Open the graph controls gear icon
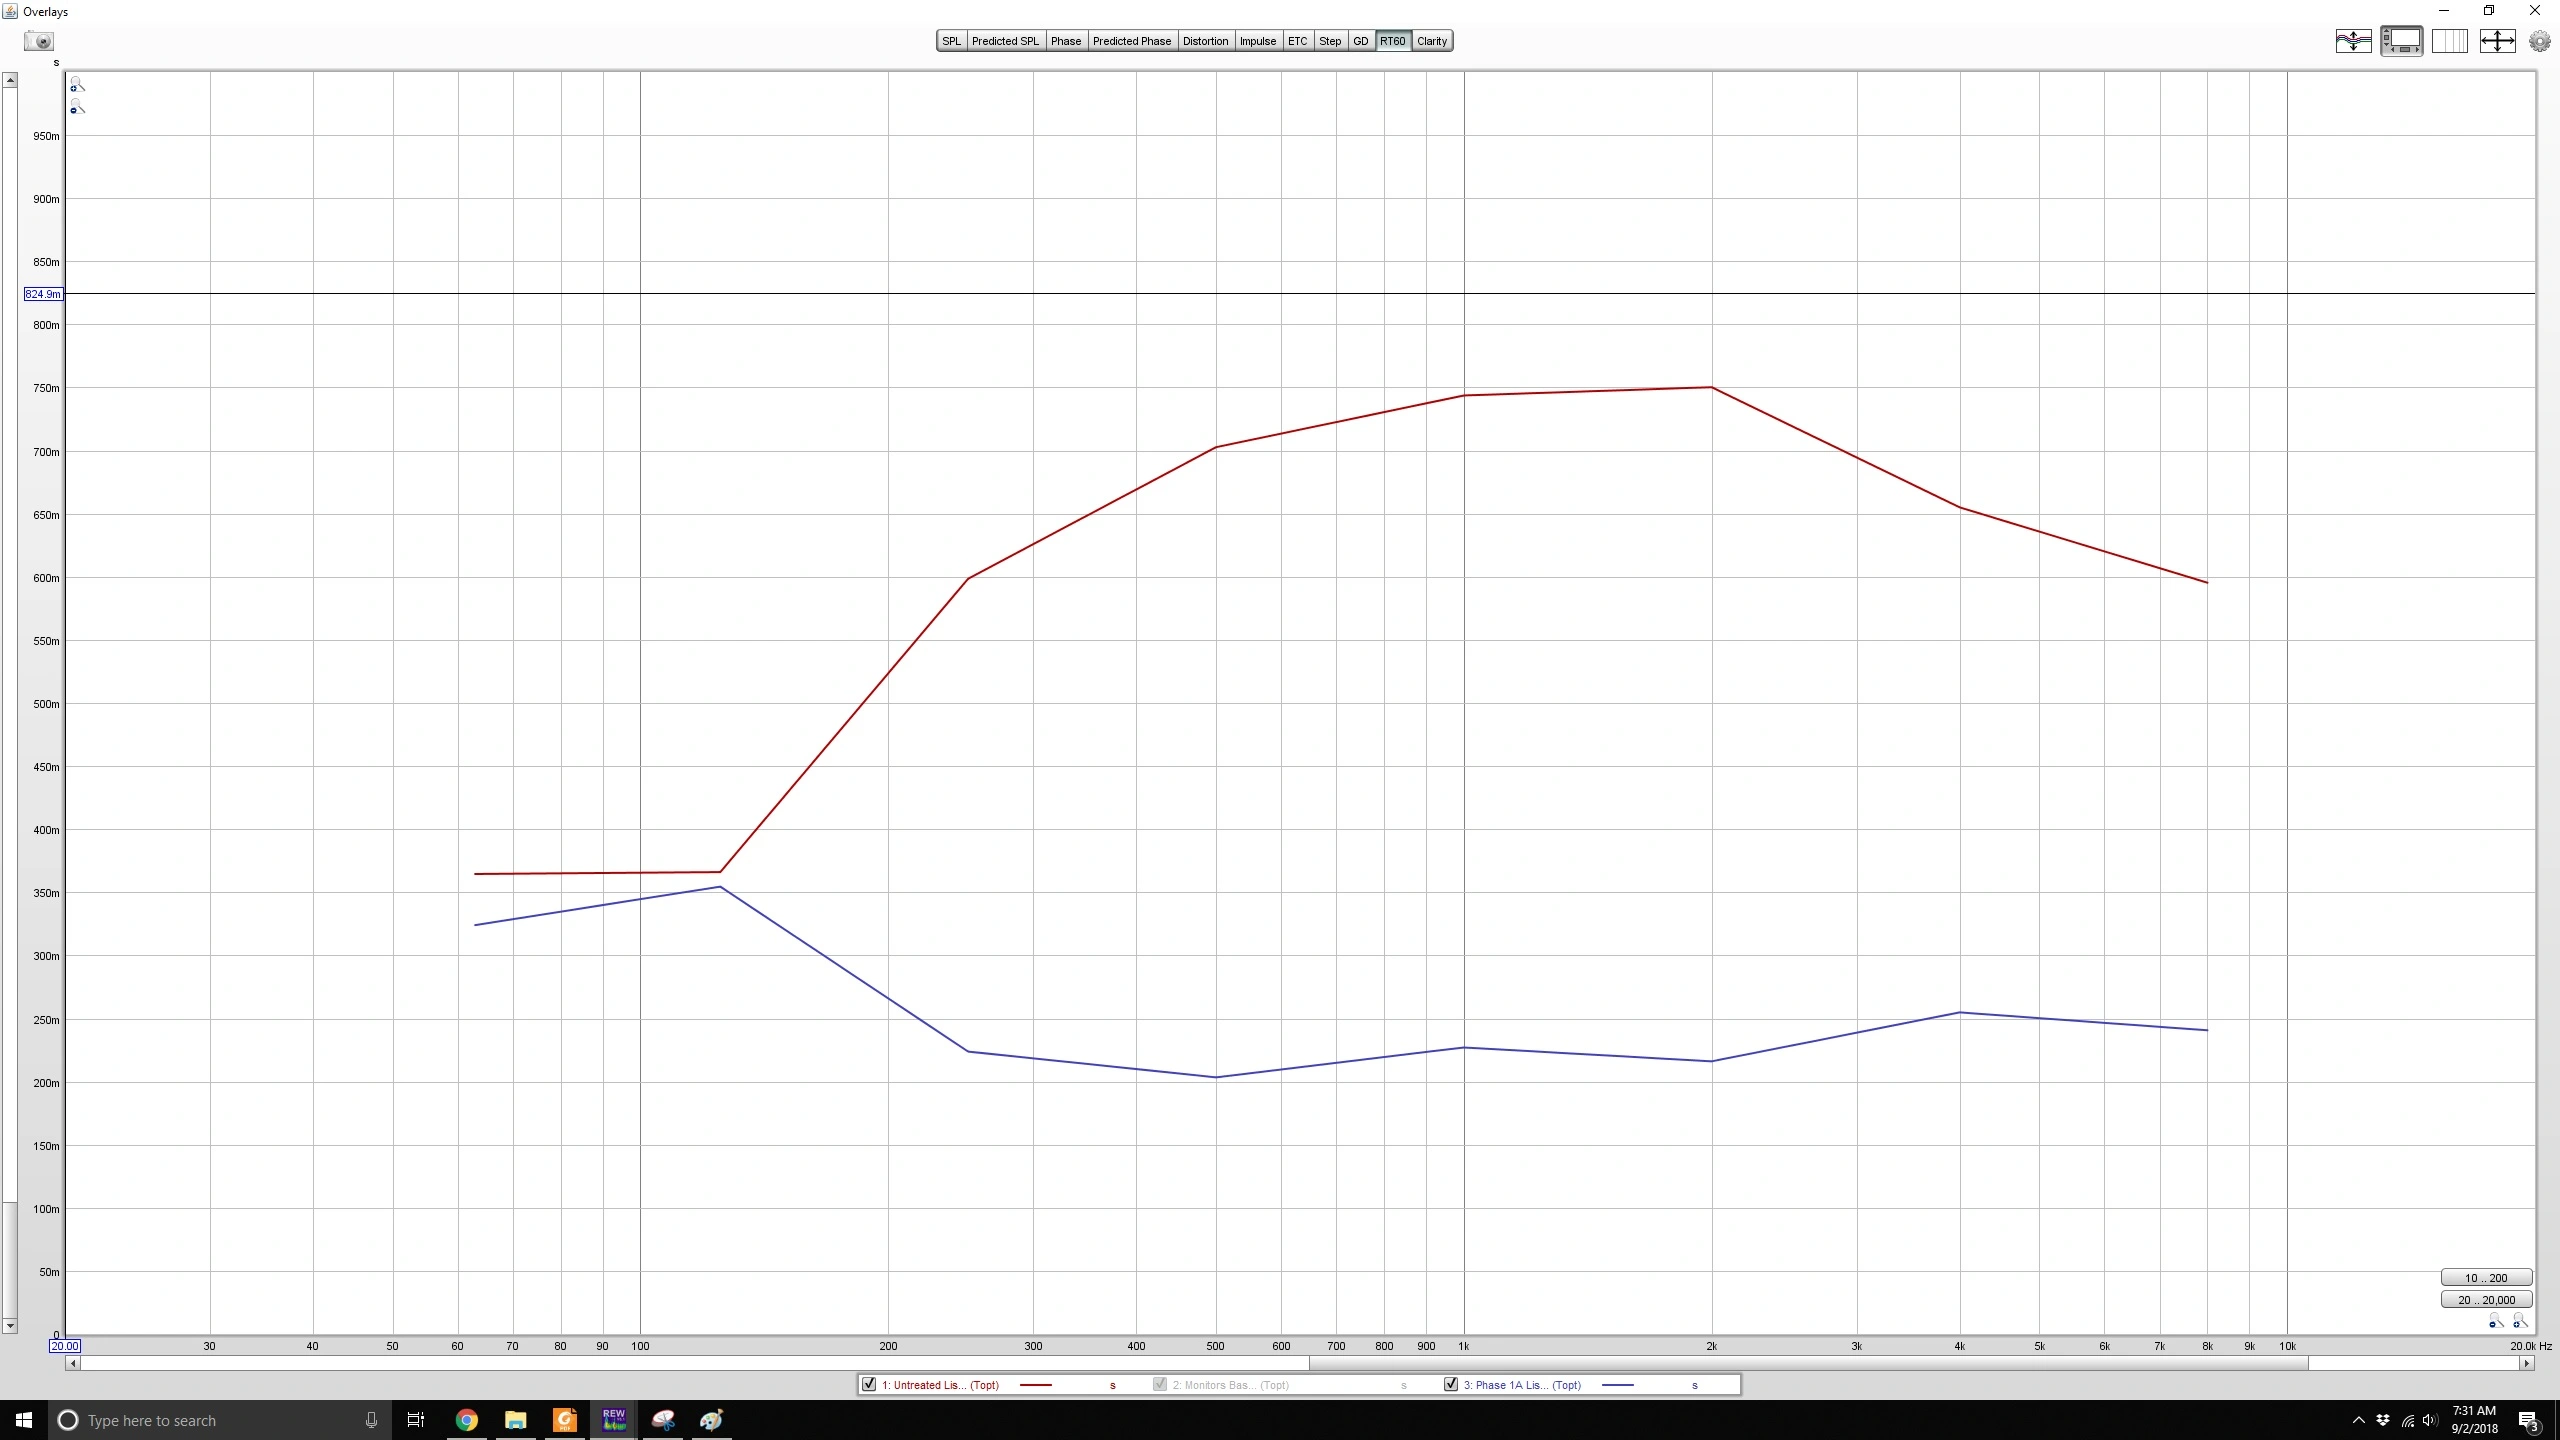Viewport: 2560px width, 1440px height. (x=2539, y=41)
